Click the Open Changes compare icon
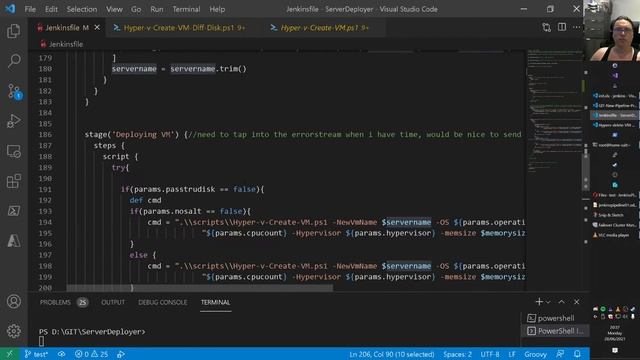Screen dimensions: 640x360 coord(546,27)
